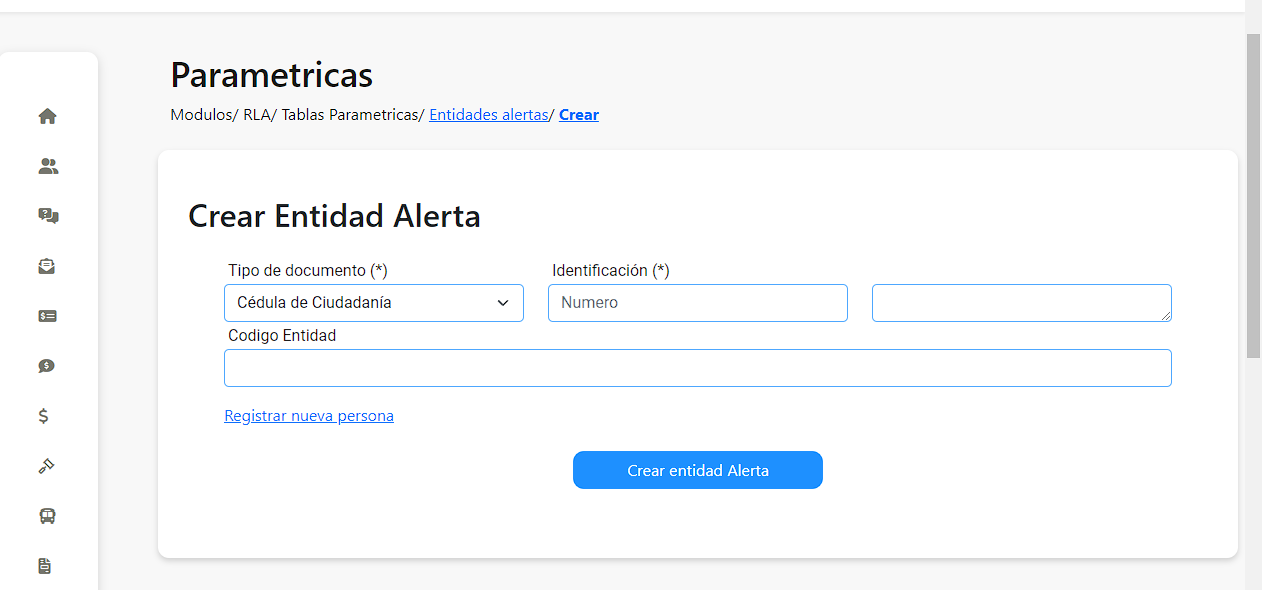Focus the Identificación Numero field

pyautogui.click(x=698, y=303)
